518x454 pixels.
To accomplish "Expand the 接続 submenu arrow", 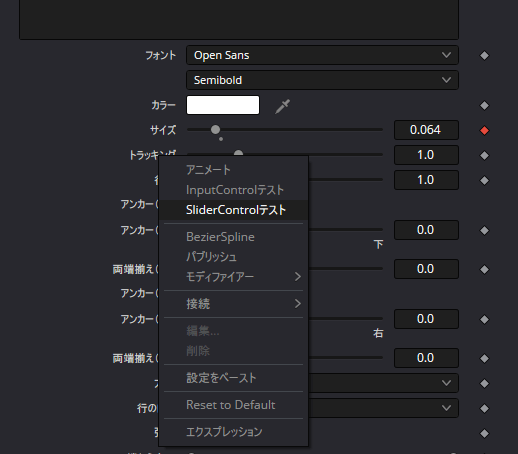I will (x=298, y=304).
